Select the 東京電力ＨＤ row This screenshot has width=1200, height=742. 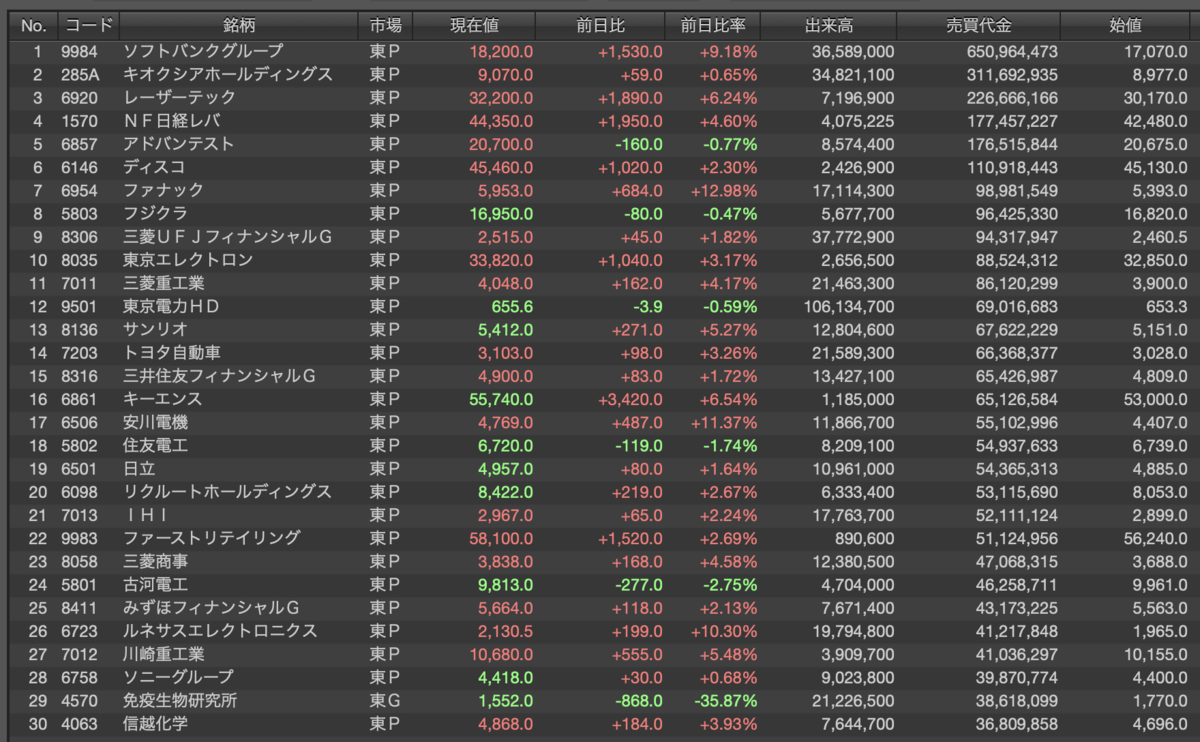coord(600,306)
